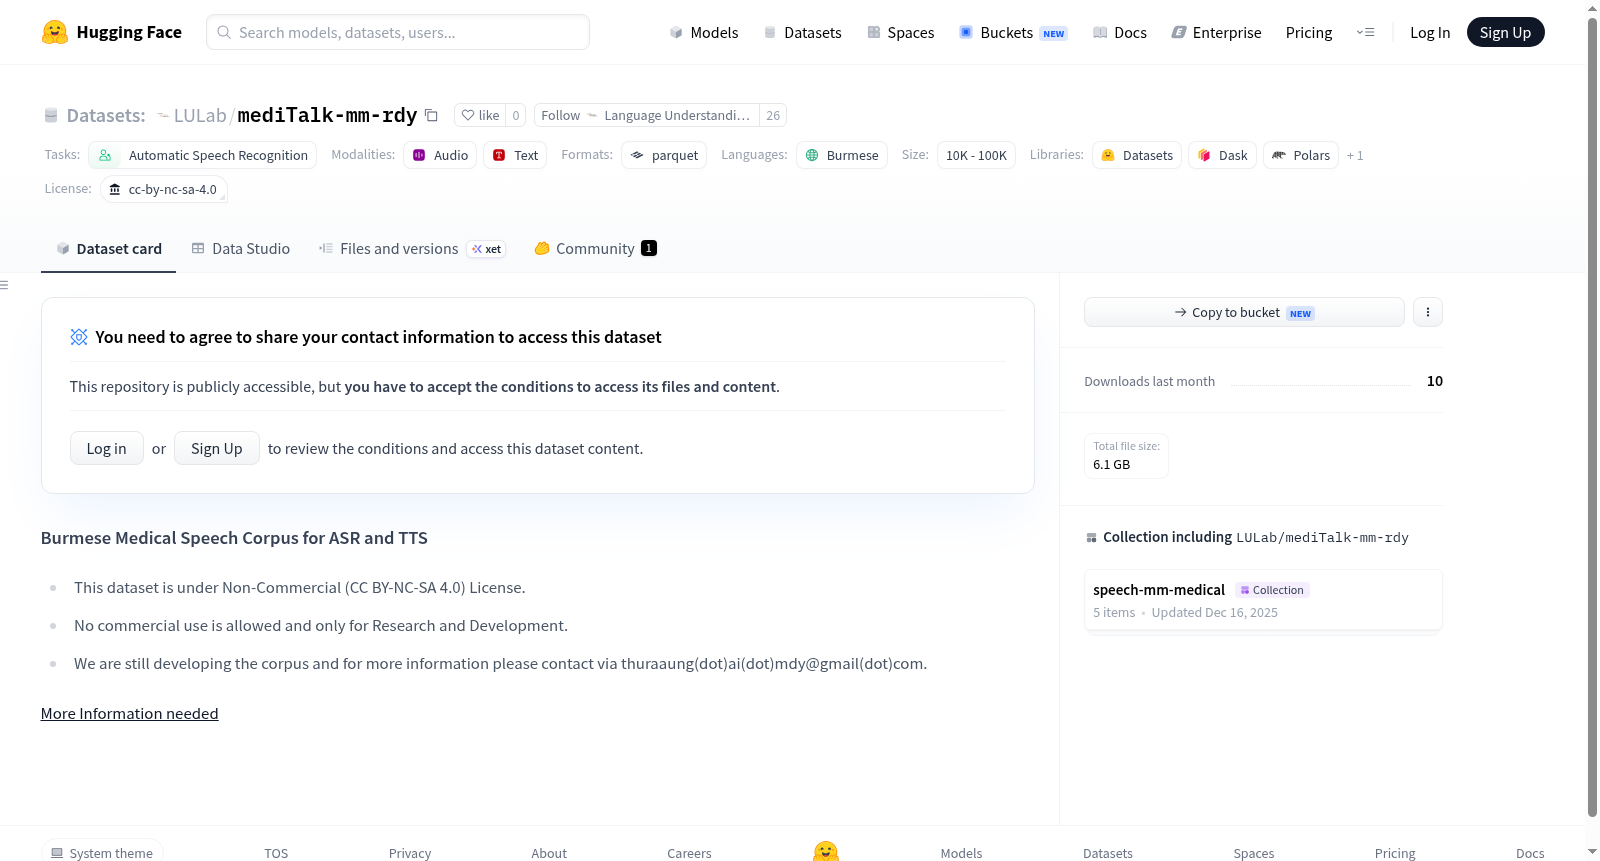Image resolution: width=1600 pixels, height=861 pixels.
Task: Click the follower count 26
Action: (773, 115)
